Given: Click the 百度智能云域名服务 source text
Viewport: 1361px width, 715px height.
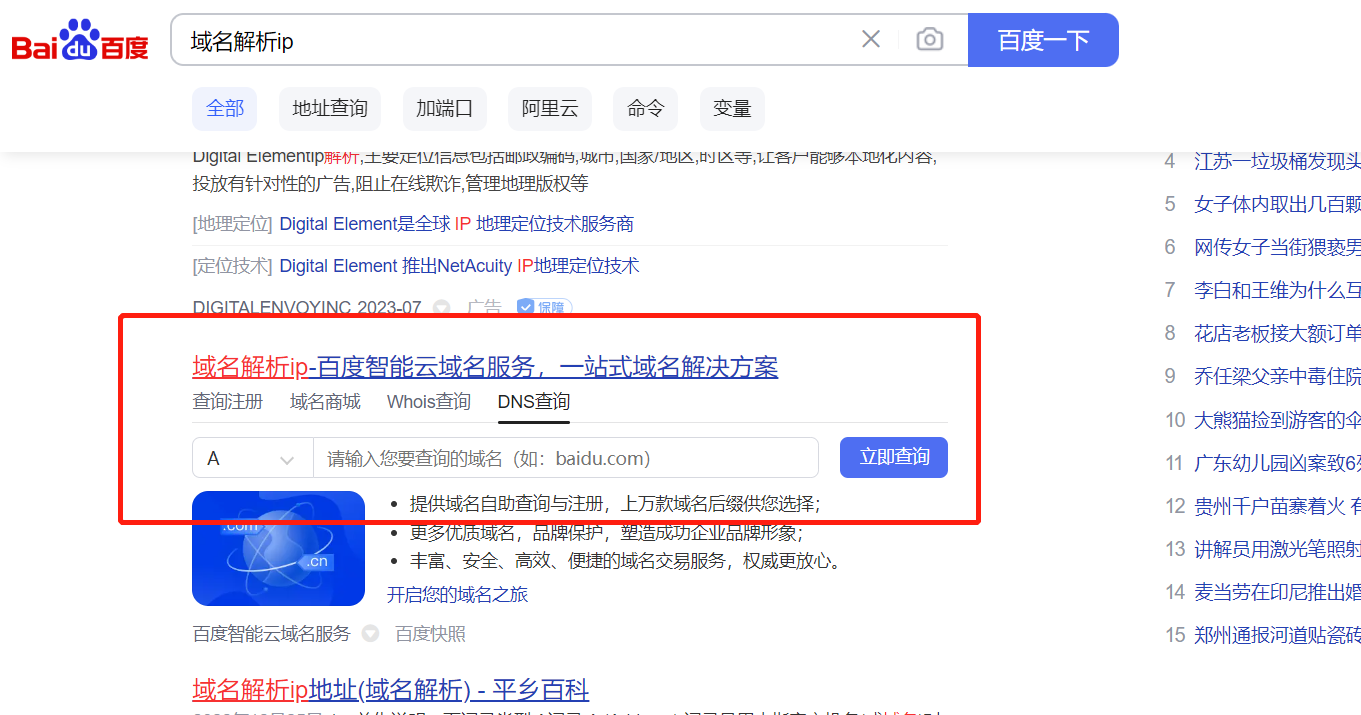Looking at the screenshot, I should click(x=272, y=634).
